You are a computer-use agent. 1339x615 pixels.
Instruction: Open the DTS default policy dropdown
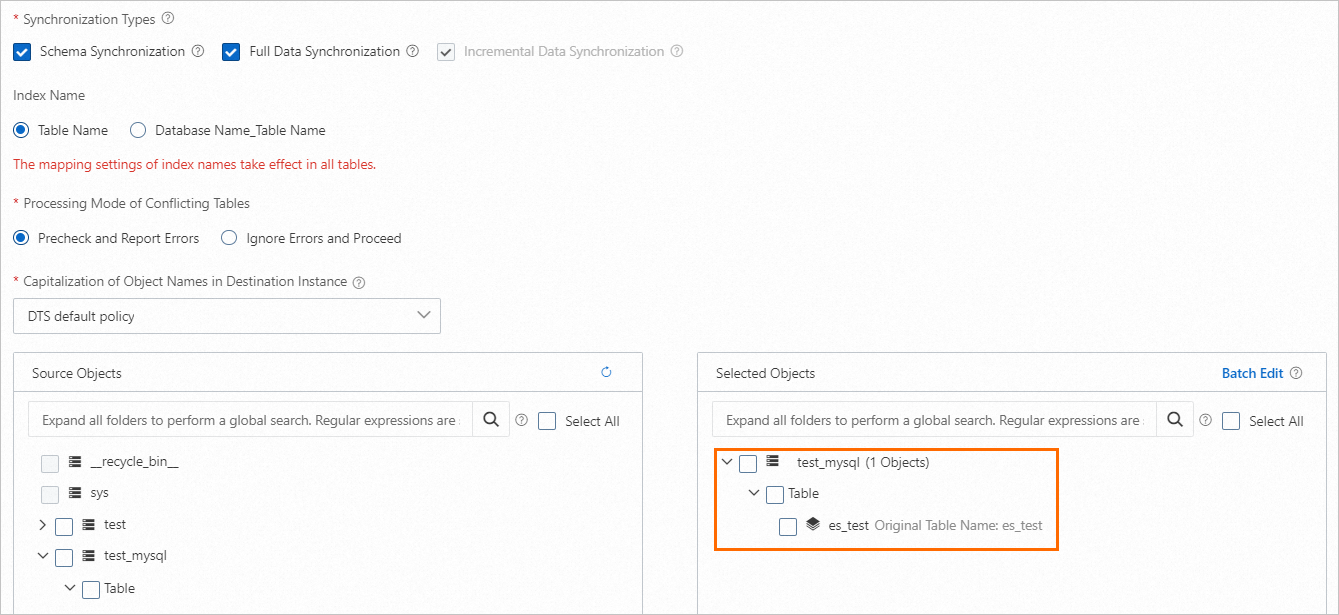coord(227,316)
